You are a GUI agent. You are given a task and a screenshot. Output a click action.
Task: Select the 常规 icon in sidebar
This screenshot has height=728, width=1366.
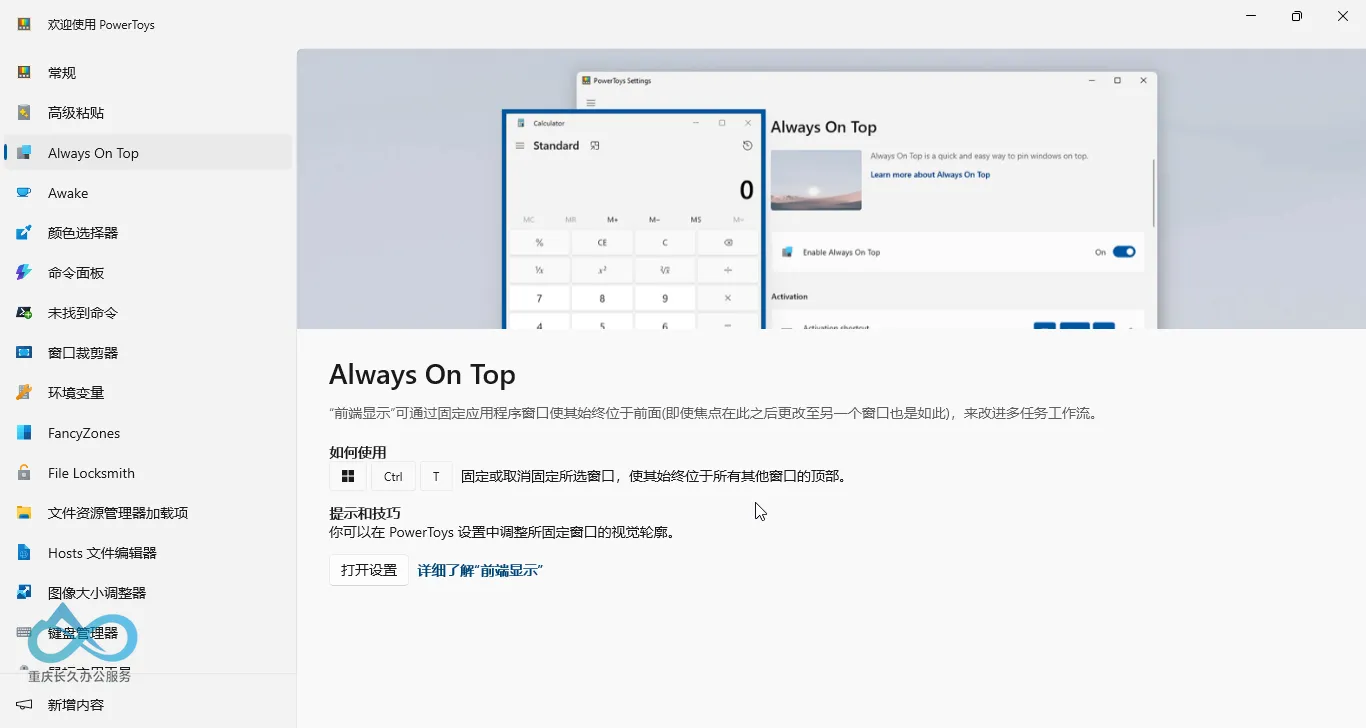pyautogui.click(x=24, y=73)
